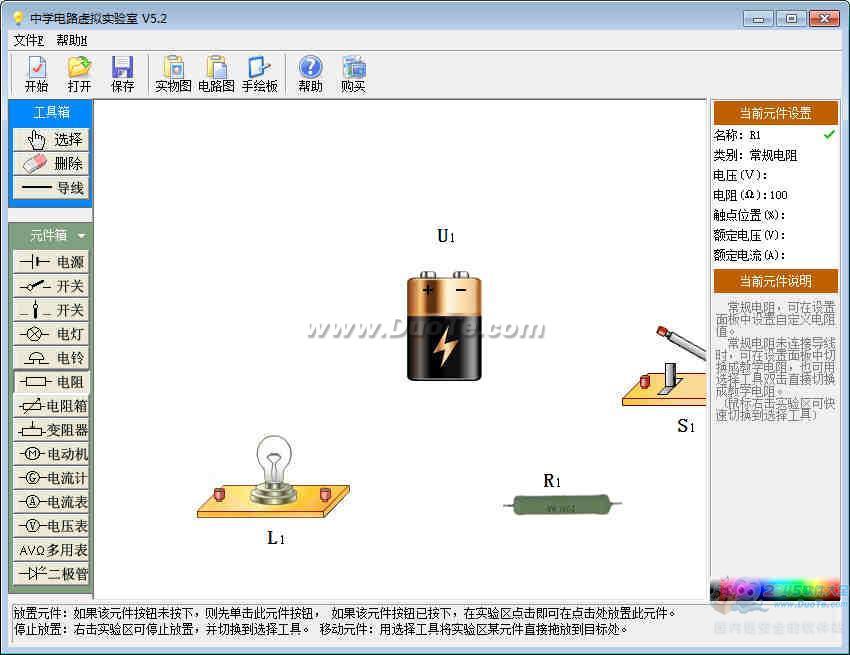
Task: Pick the 变阻器 rheostat component
Action: [x=51, y=430]
